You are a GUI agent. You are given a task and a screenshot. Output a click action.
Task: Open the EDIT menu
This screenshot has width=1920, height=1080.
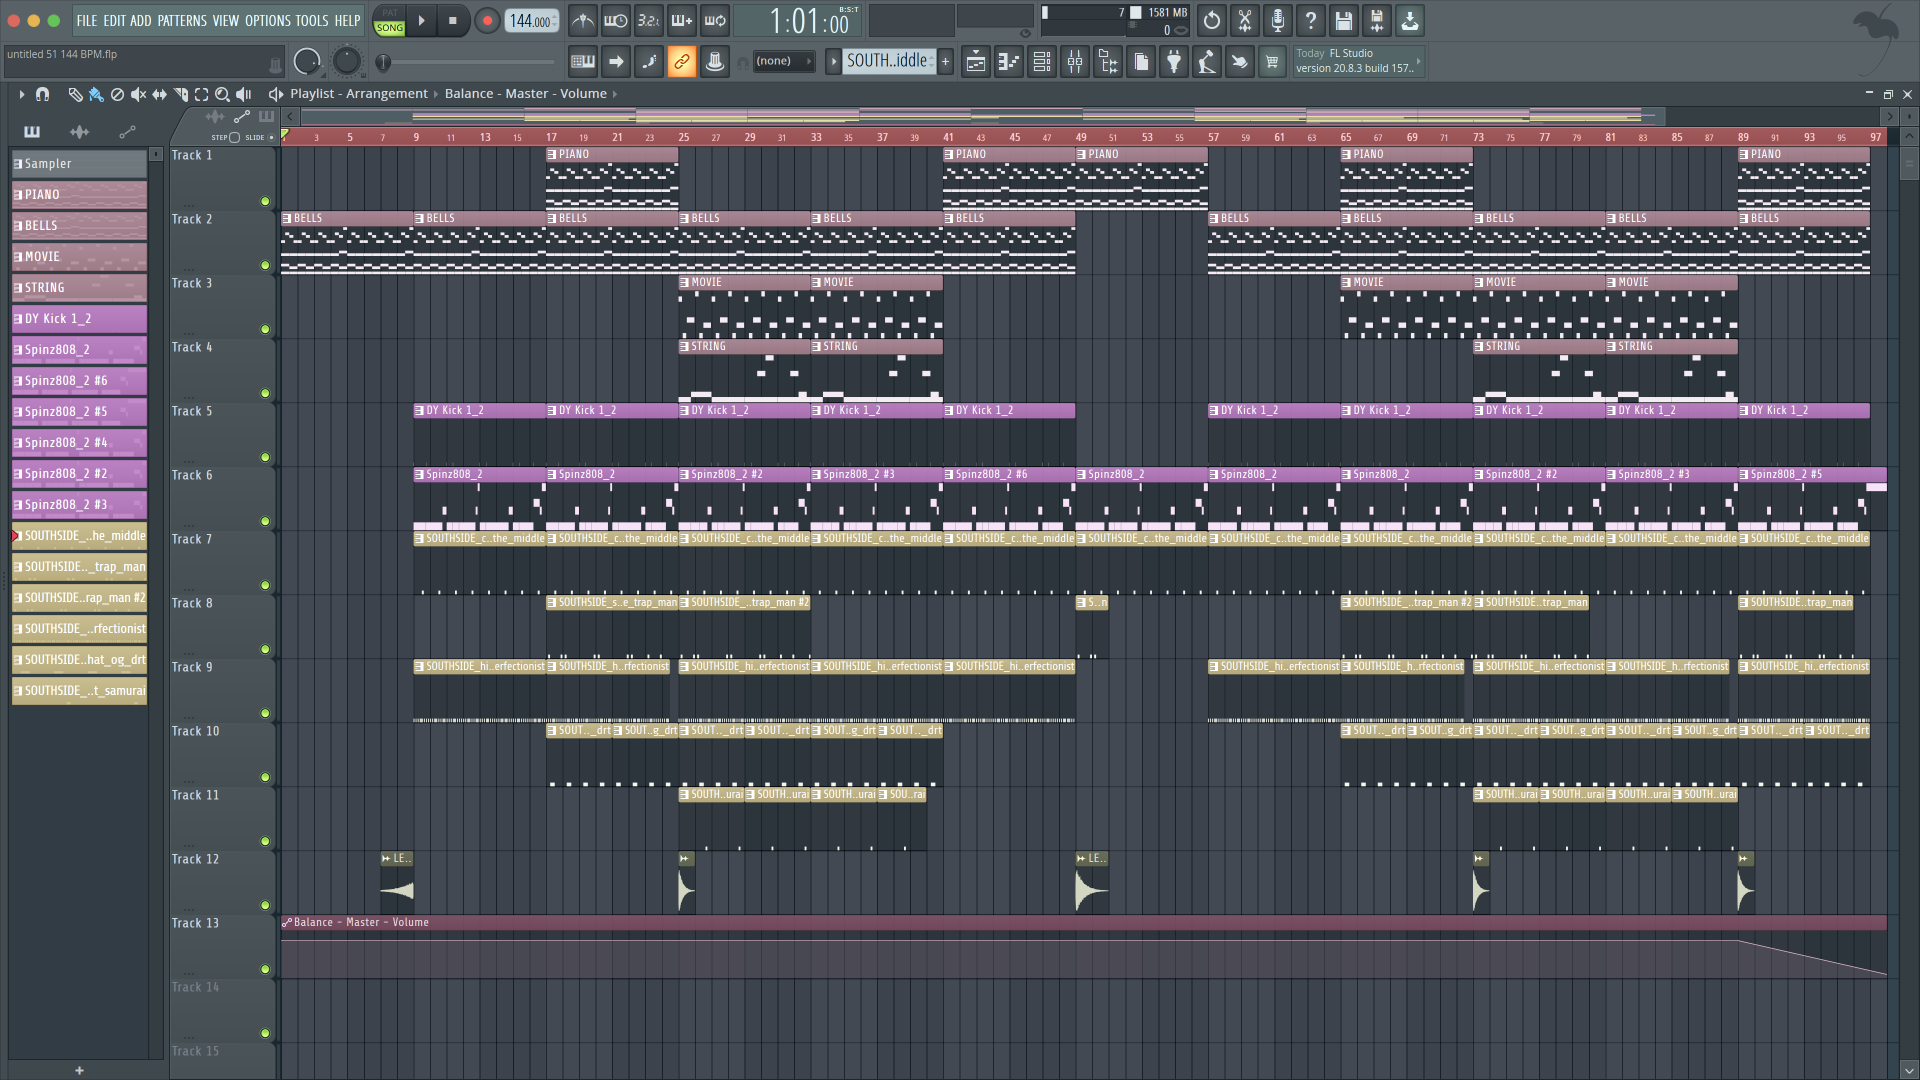coord(114,20)
